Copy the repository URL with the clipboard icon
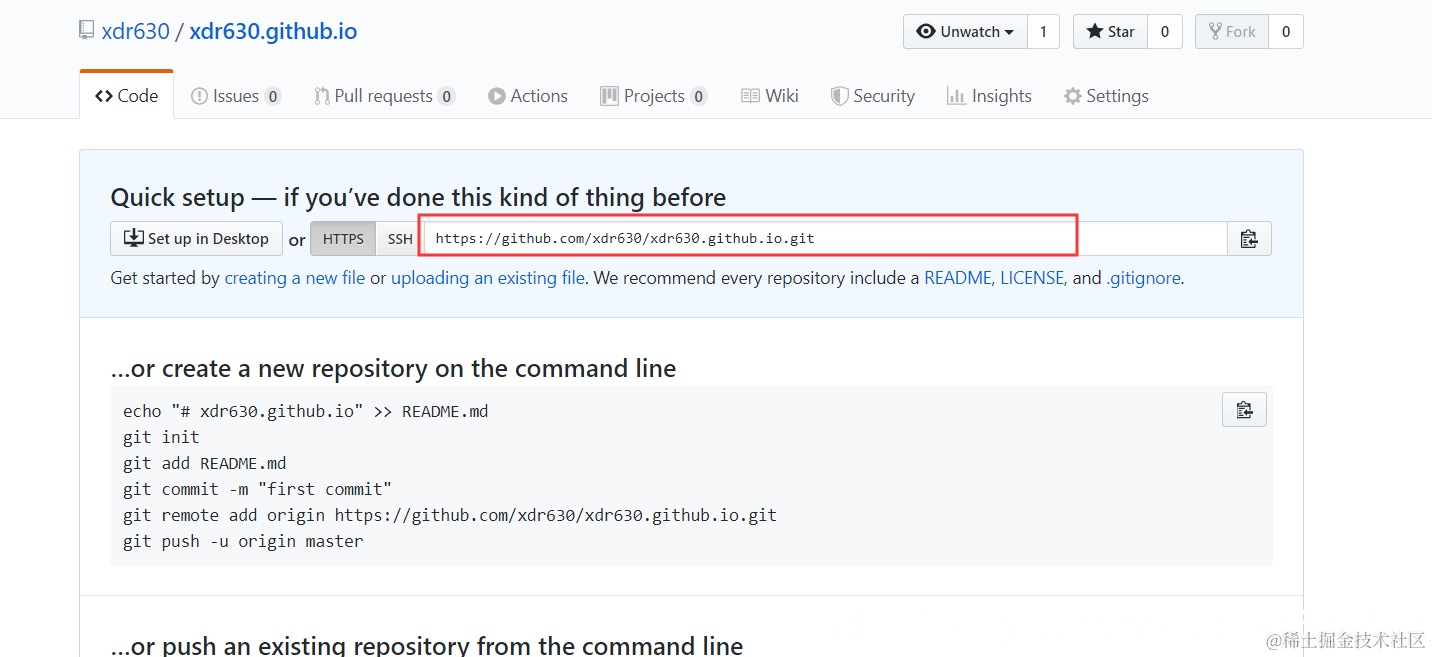Image resolution: width=1432 pixels, height=657 pixels. coord(1249,239)
